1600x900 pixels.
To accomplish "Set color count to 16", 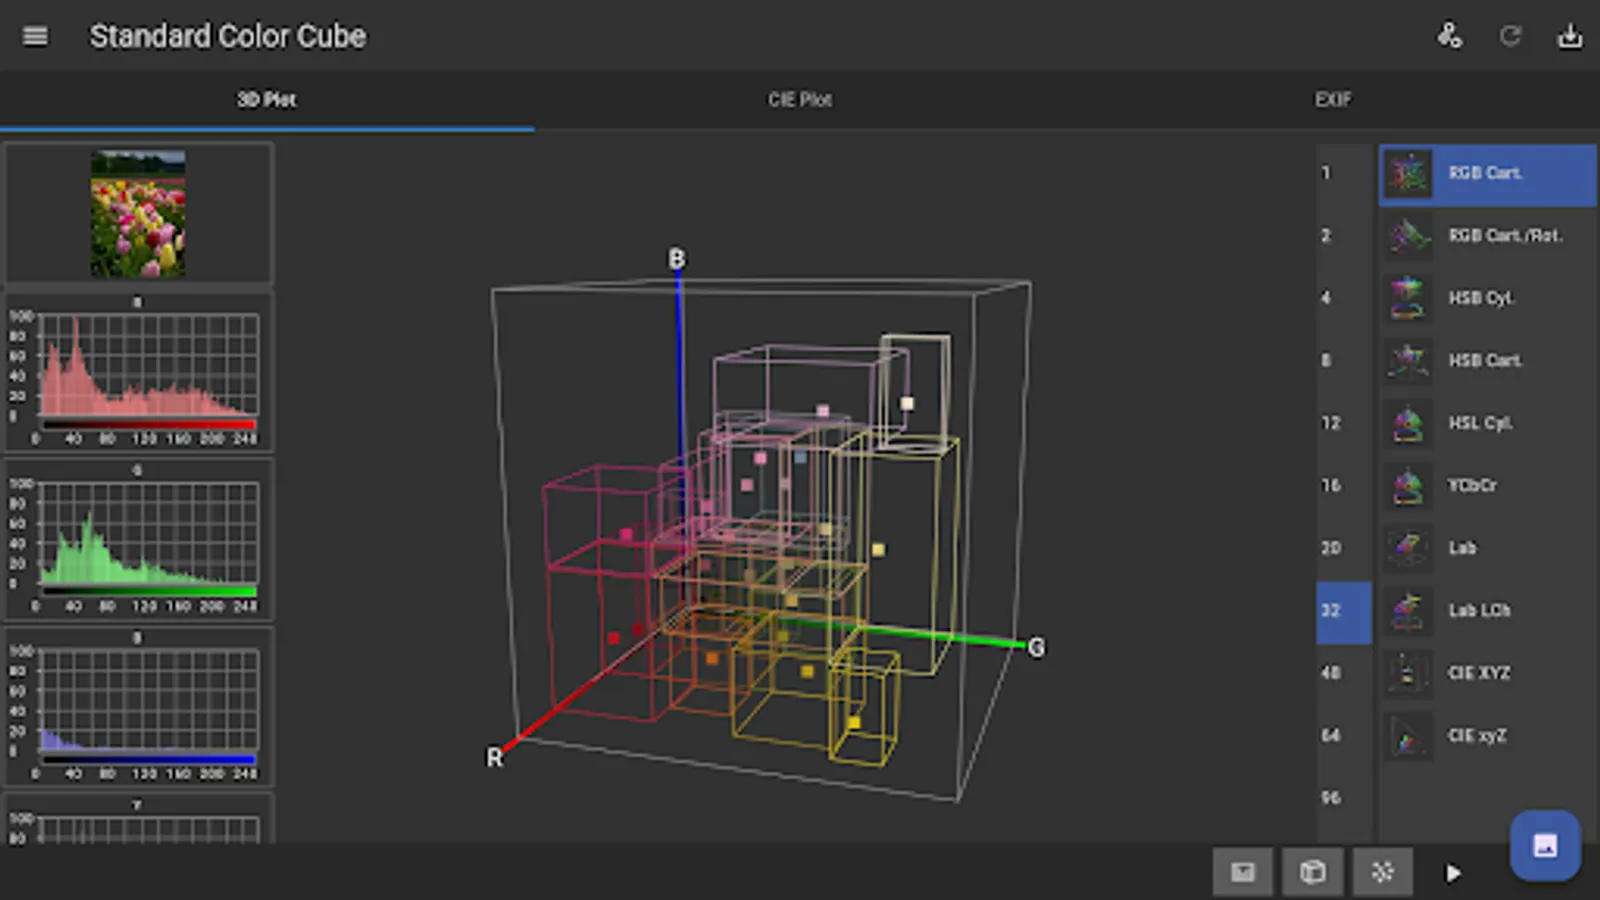I will click(1331, 486).
